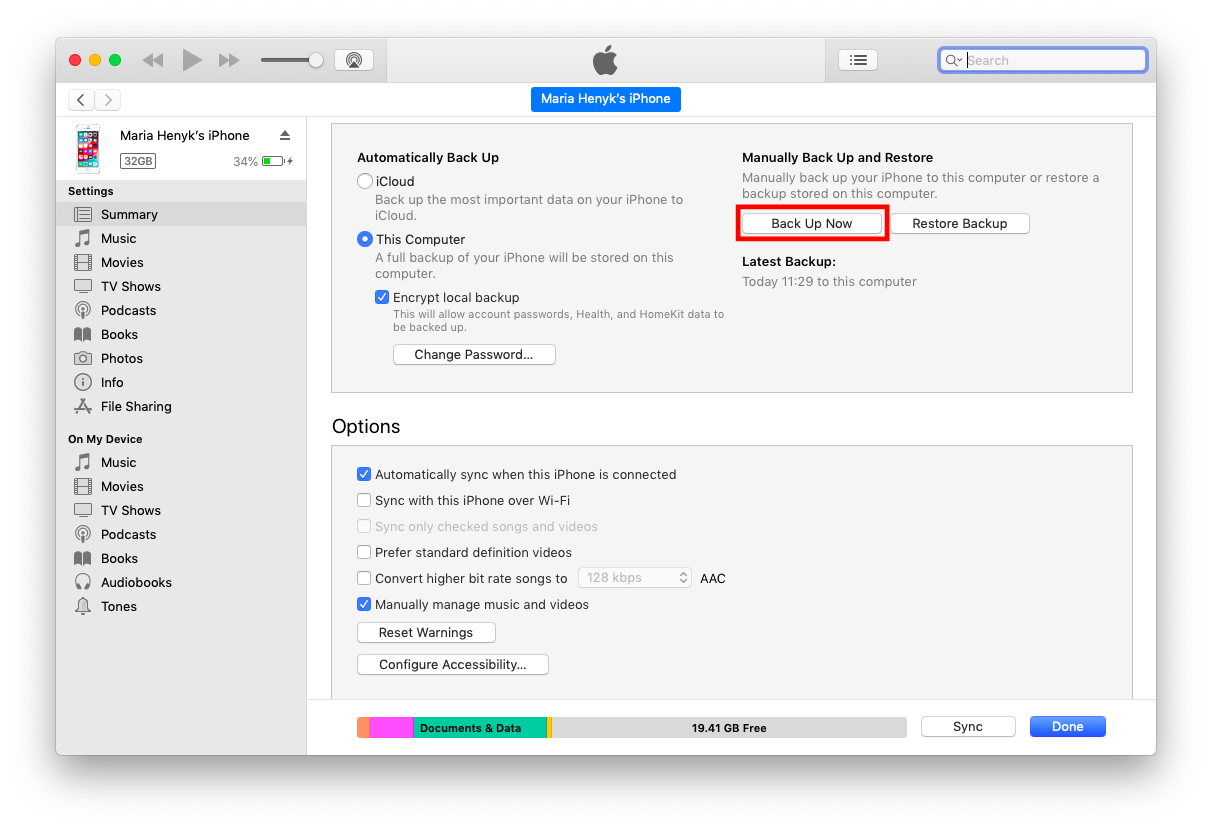The height and width of the screenshot is (829, 1212).
Task: Click the Sync button
Action: click(x=968, y=727)
